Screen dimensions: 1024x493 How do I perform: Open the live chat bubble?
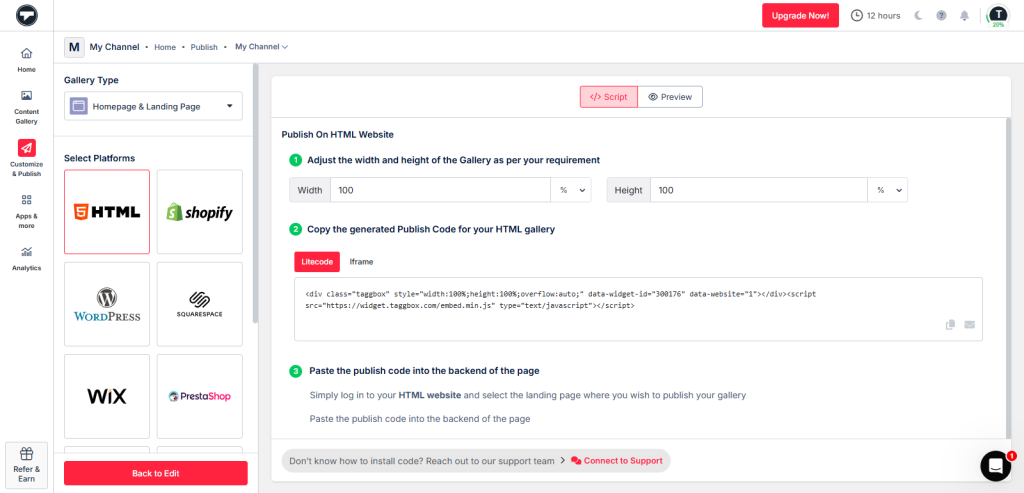pyautogui.click(x=995, y=465)
